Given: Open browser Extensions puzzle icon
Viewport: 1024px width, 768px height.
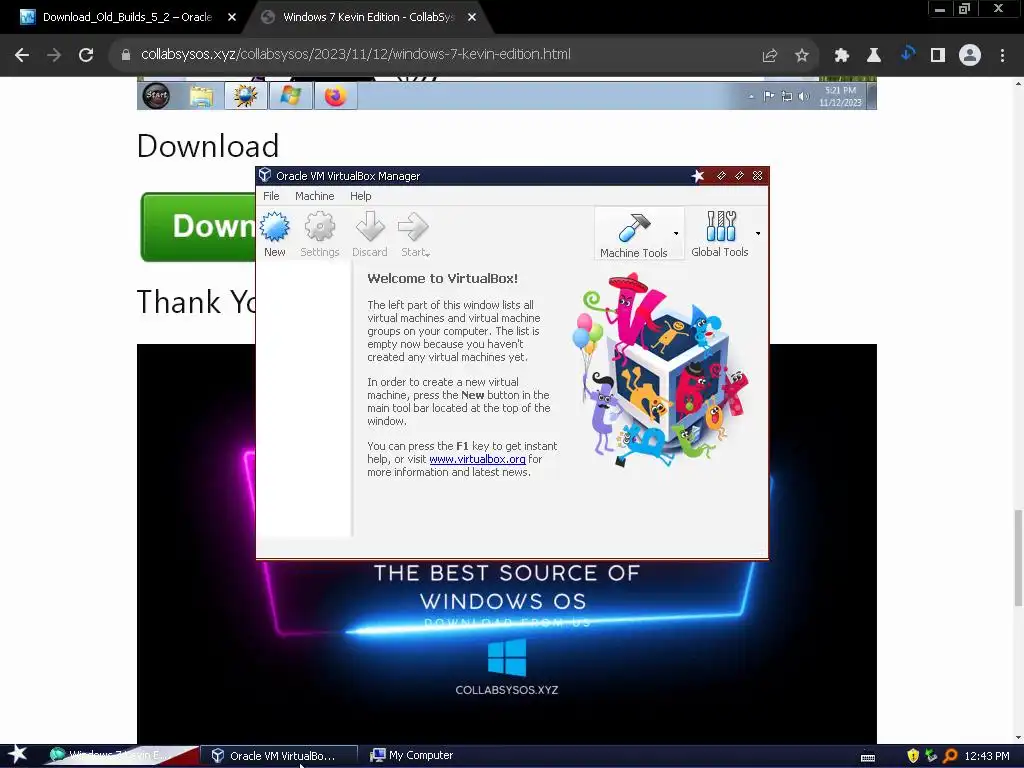Looking at the screenshot, I should [x=841, y=56].
